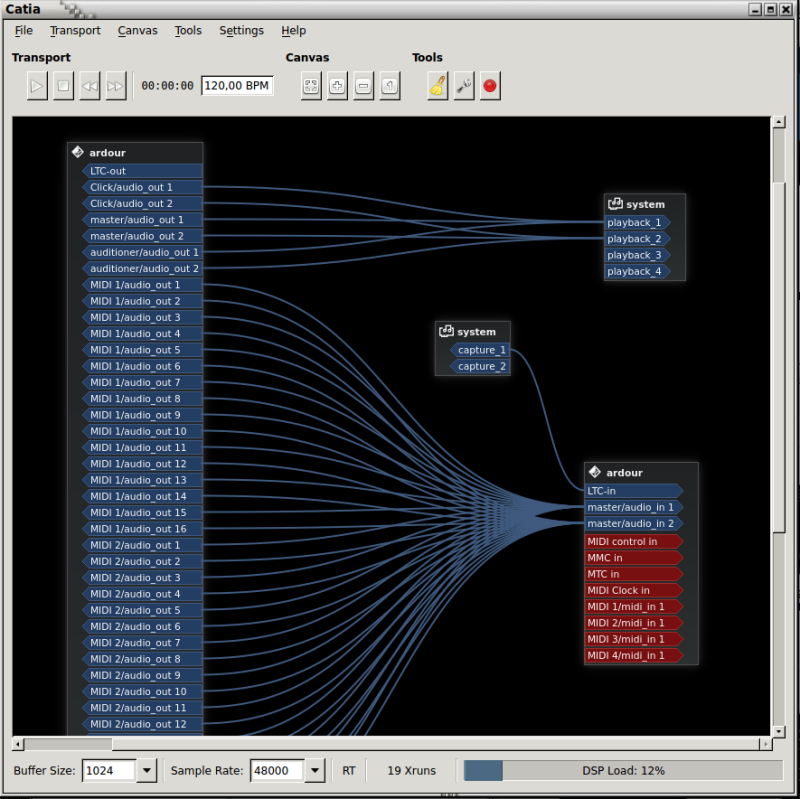Click the ardour diamond icon on outputs box
The width and height of the screenshot is (800, 799).
click(78, 152)
